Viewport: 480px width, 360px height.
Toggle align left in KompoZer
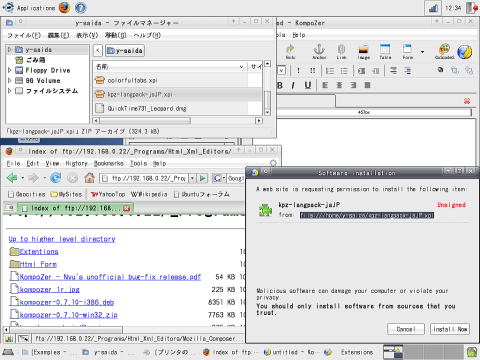(325, 85)
